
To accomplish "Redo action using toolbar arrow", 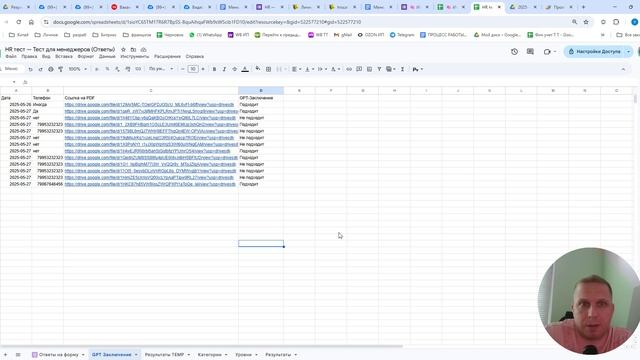I will pyautogui.click(x=40, y=69).
